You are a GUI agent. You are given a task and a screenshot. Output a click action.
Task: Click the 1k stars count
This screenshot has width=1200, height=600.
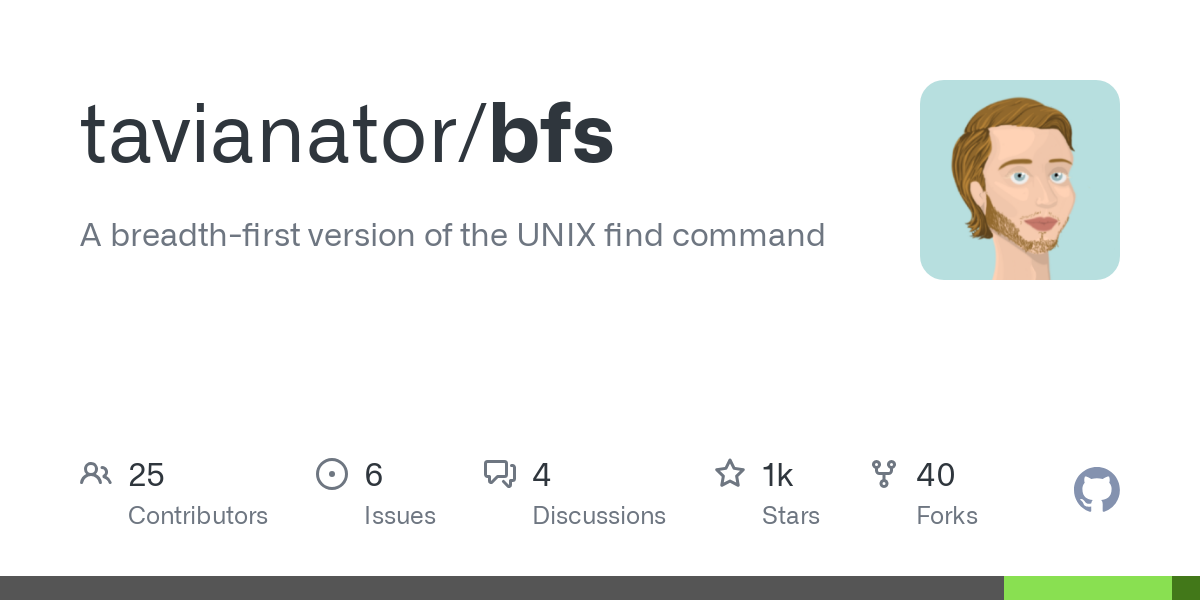click(x=777, y=475)
